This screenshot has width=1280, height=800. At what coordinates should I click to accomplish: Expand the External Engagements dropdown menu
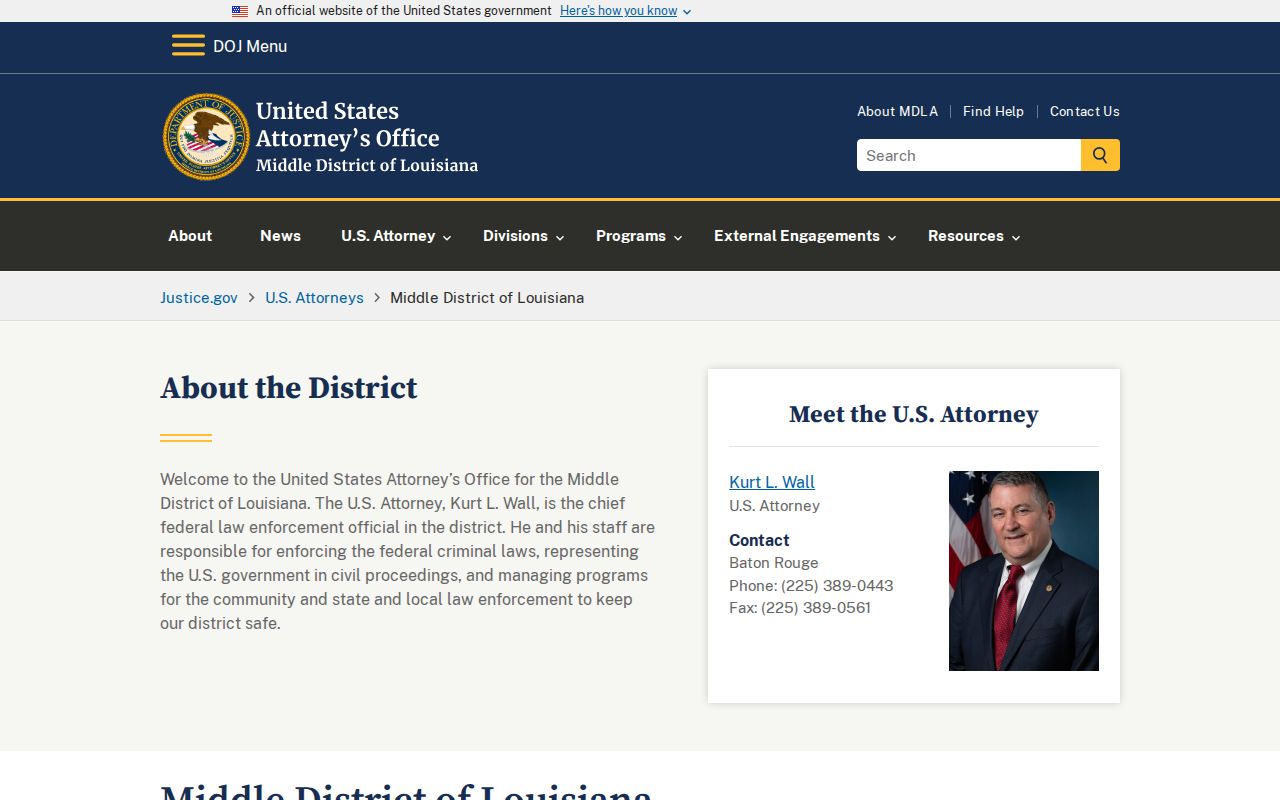click(805, 236)
